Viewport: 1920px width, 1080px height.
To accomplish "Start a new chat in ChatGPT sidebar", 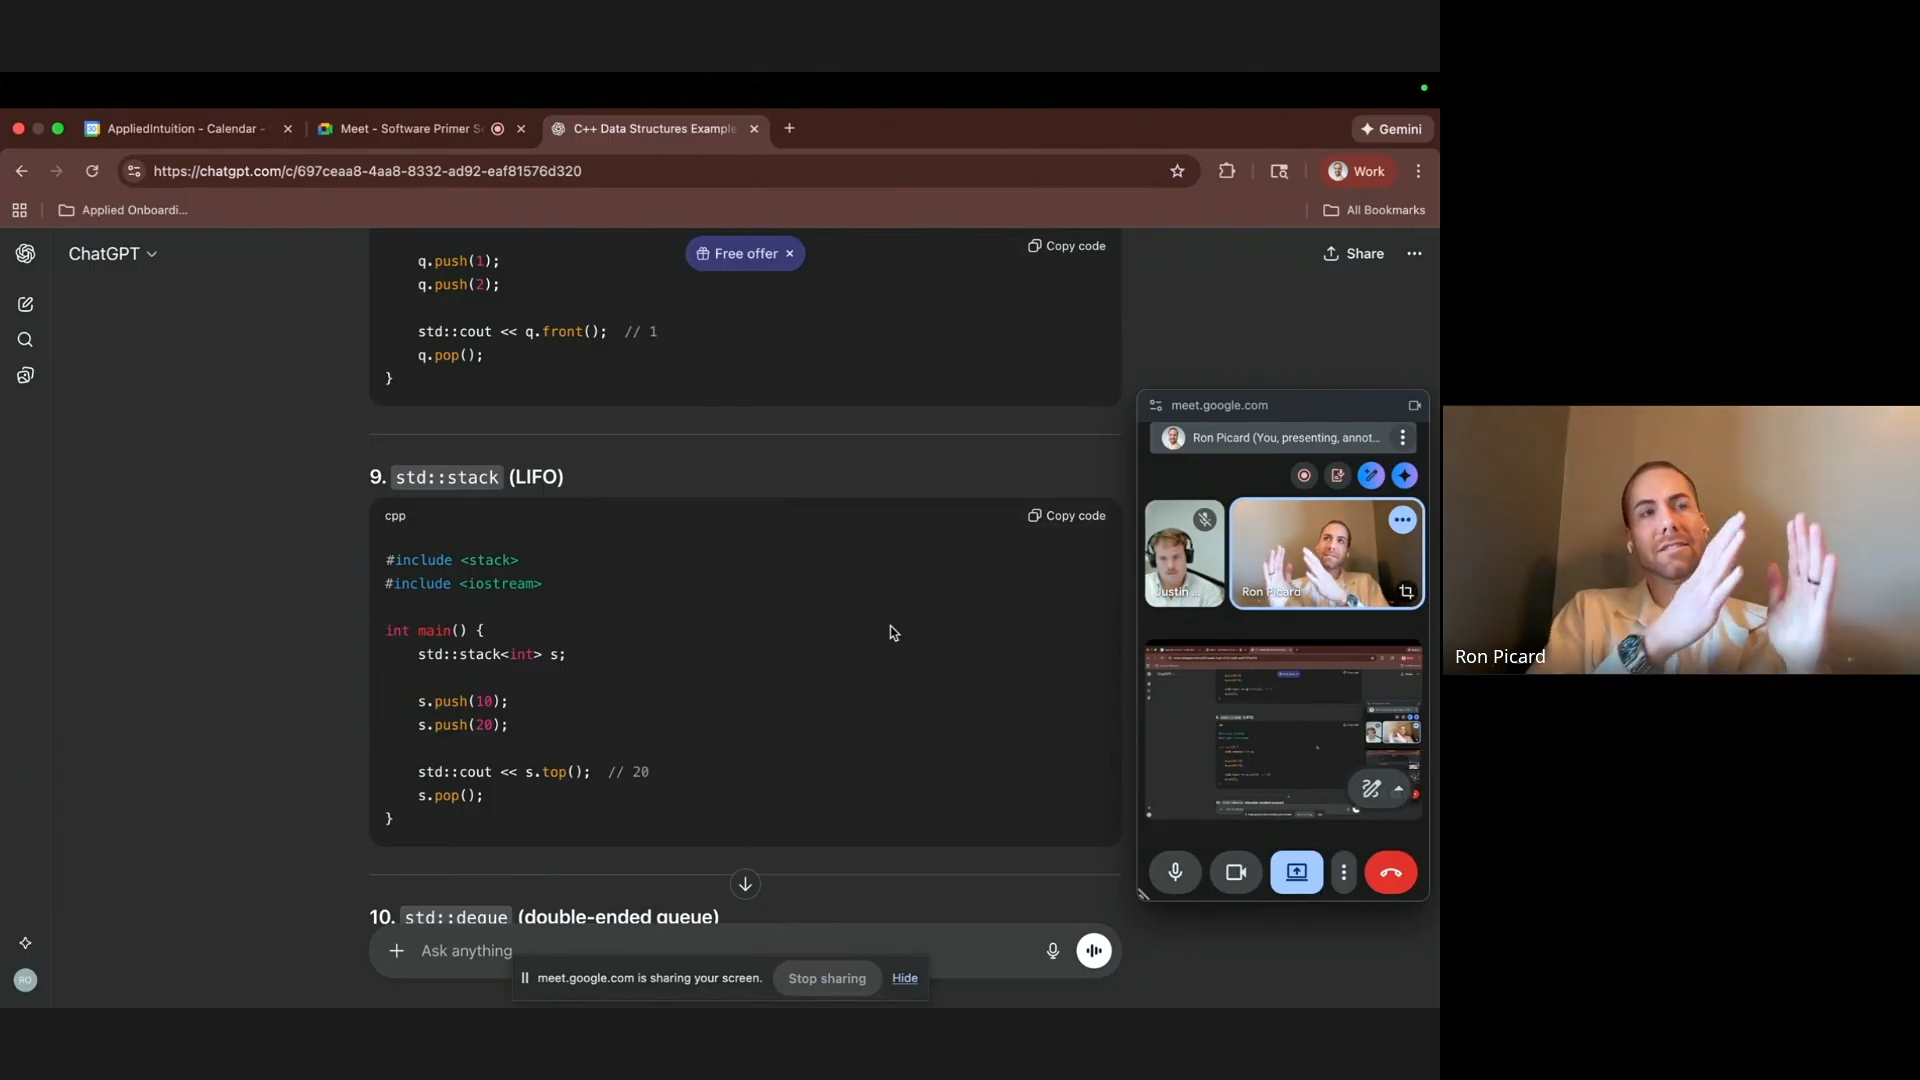I will tap(25, 304).
